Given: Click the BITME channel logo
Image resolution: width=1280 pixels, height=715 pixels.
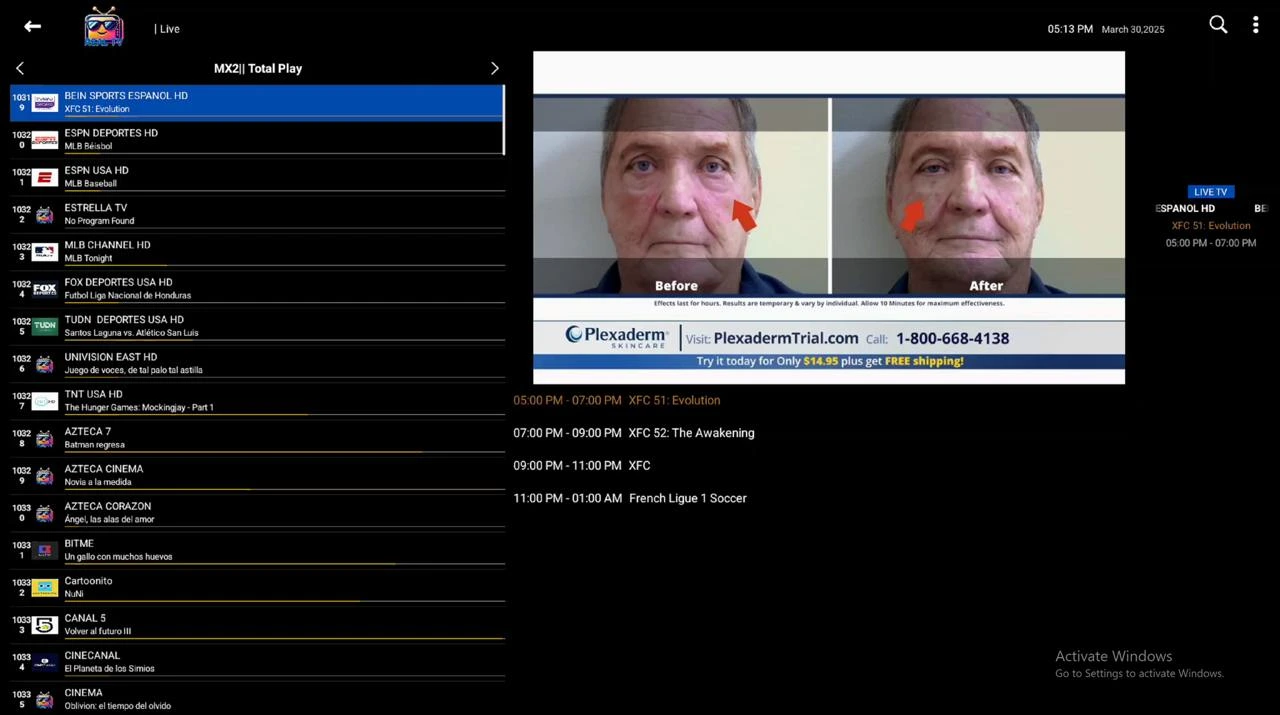Looking at the screenshot, I should pyautogui.click(x=45, y=550).
